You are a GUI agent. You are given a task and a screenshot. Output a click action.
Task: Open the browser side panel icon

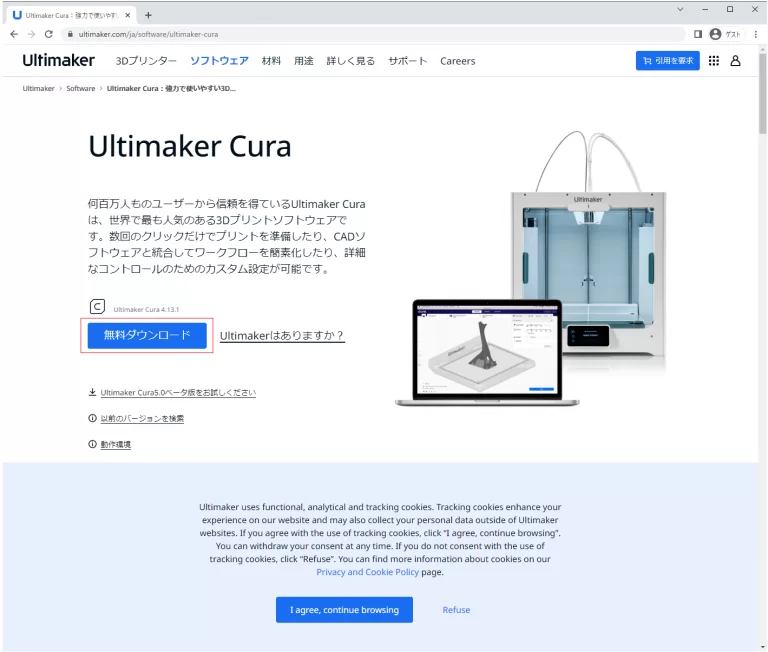coord(697,34)
